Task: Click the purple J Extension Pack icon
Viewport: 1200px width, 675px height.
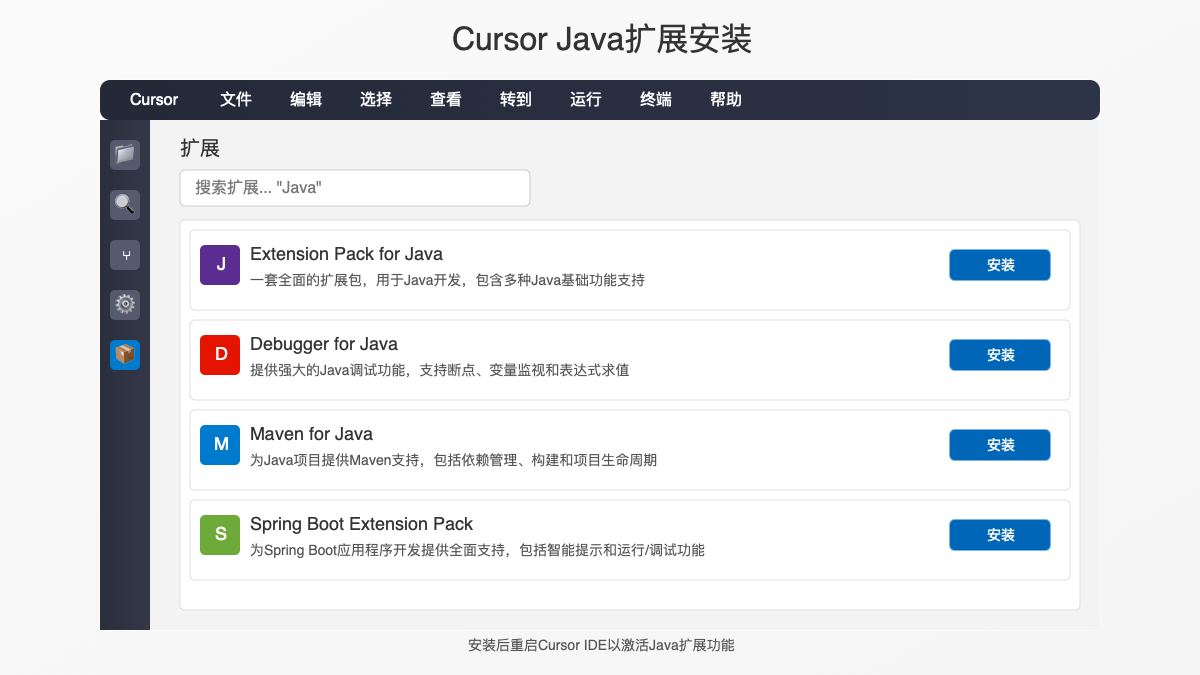Action: coord(220,265)
